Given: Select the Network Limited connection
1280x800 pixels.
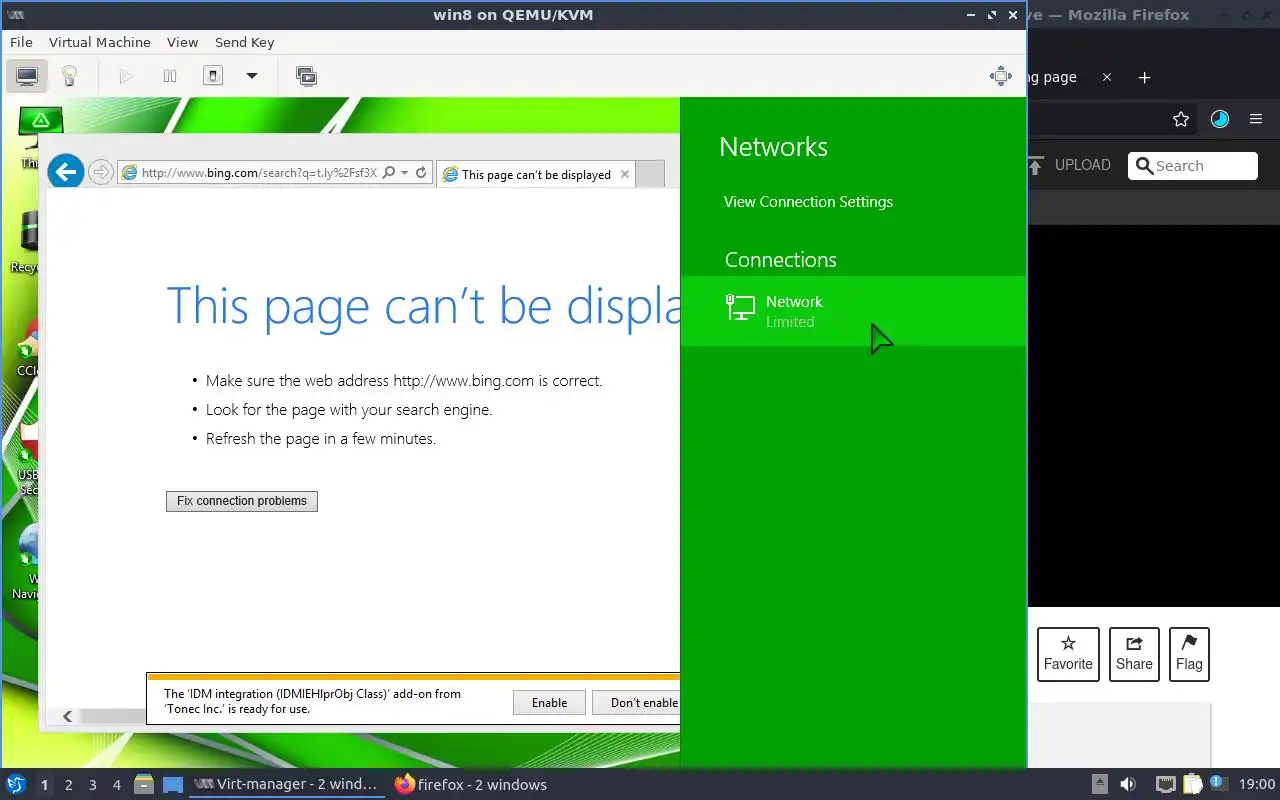Looking at the screenshot, I should pyautogui.click(x=853, y=311).
